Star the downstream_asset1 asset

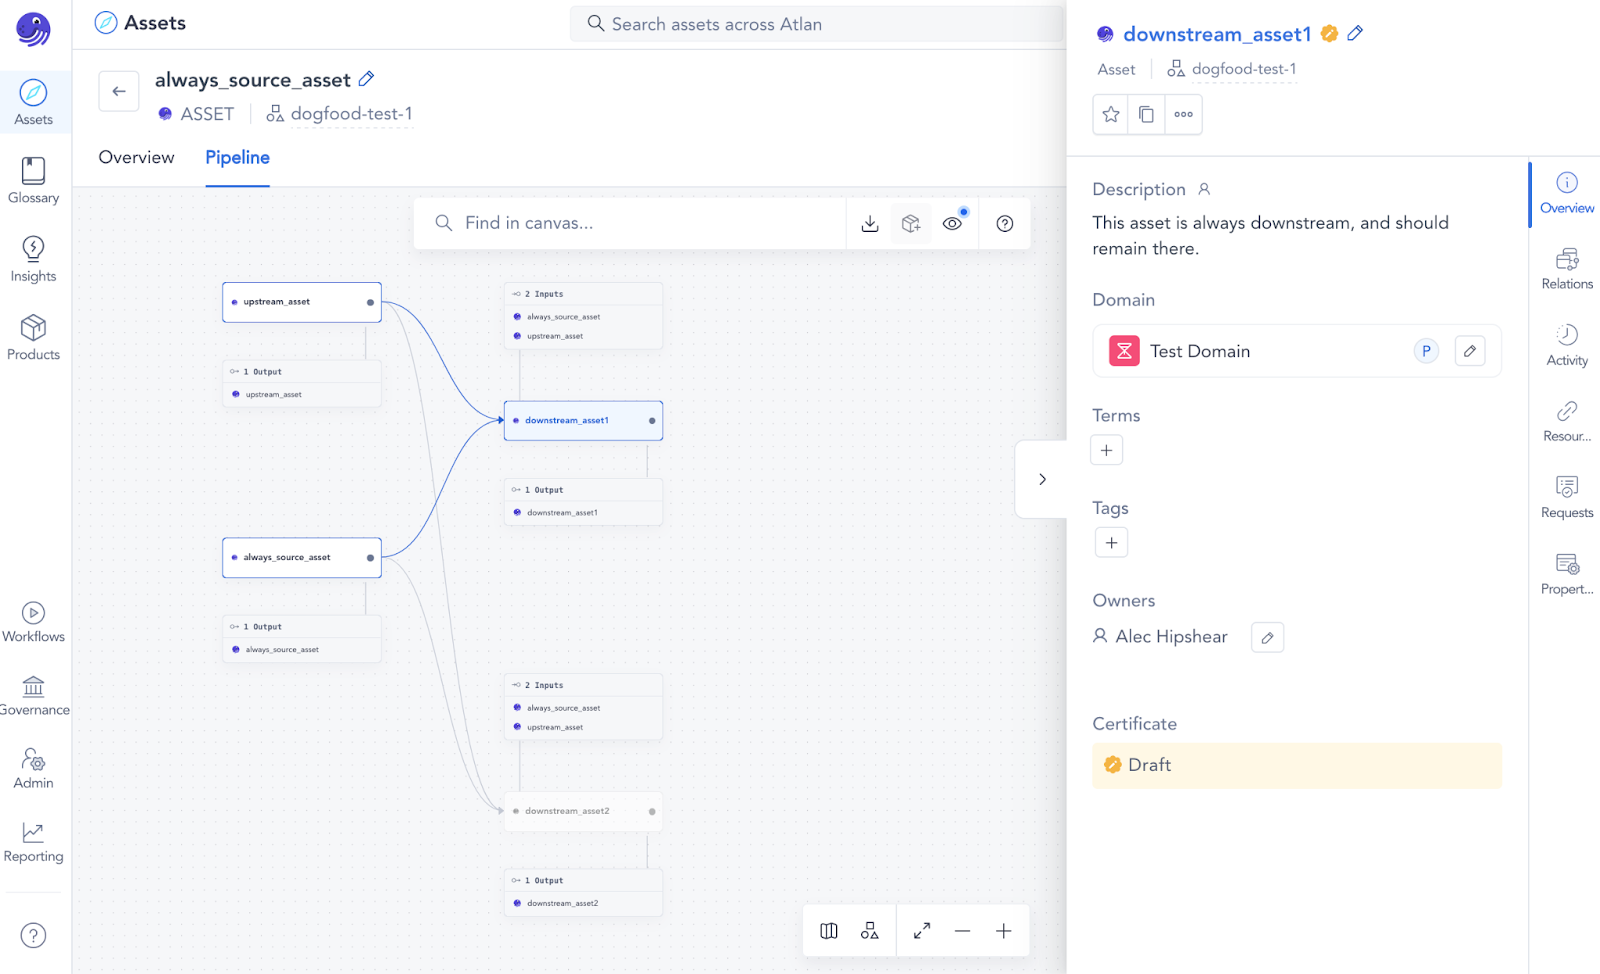[1109, 114]
